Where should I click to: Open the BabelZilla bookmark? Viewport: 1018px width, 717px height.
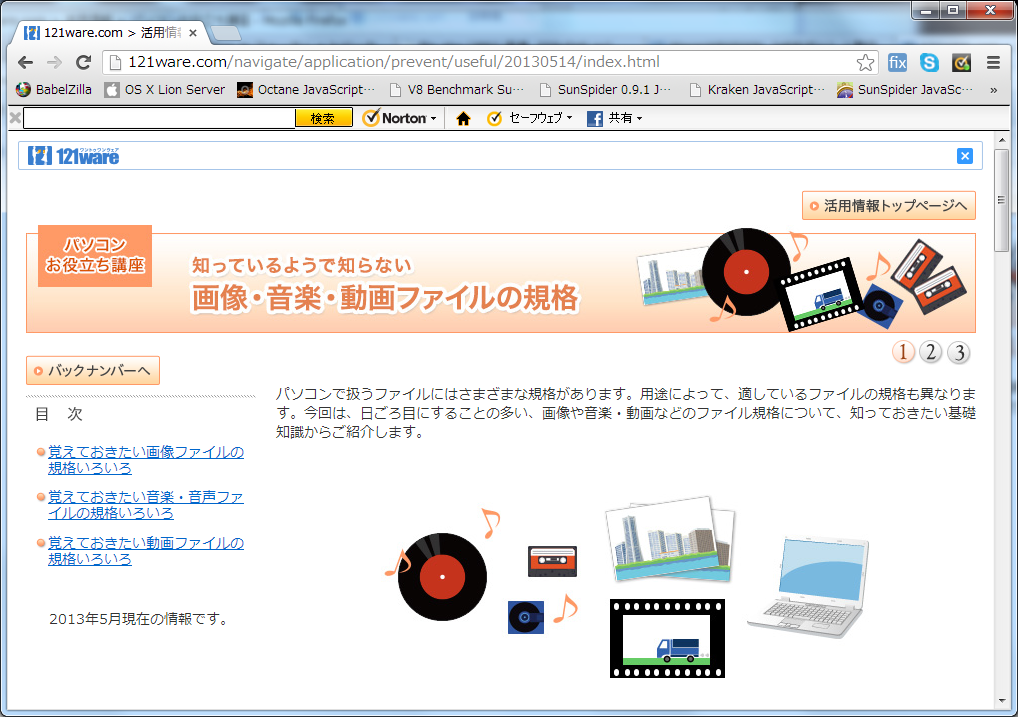click(x=54, y=89)
